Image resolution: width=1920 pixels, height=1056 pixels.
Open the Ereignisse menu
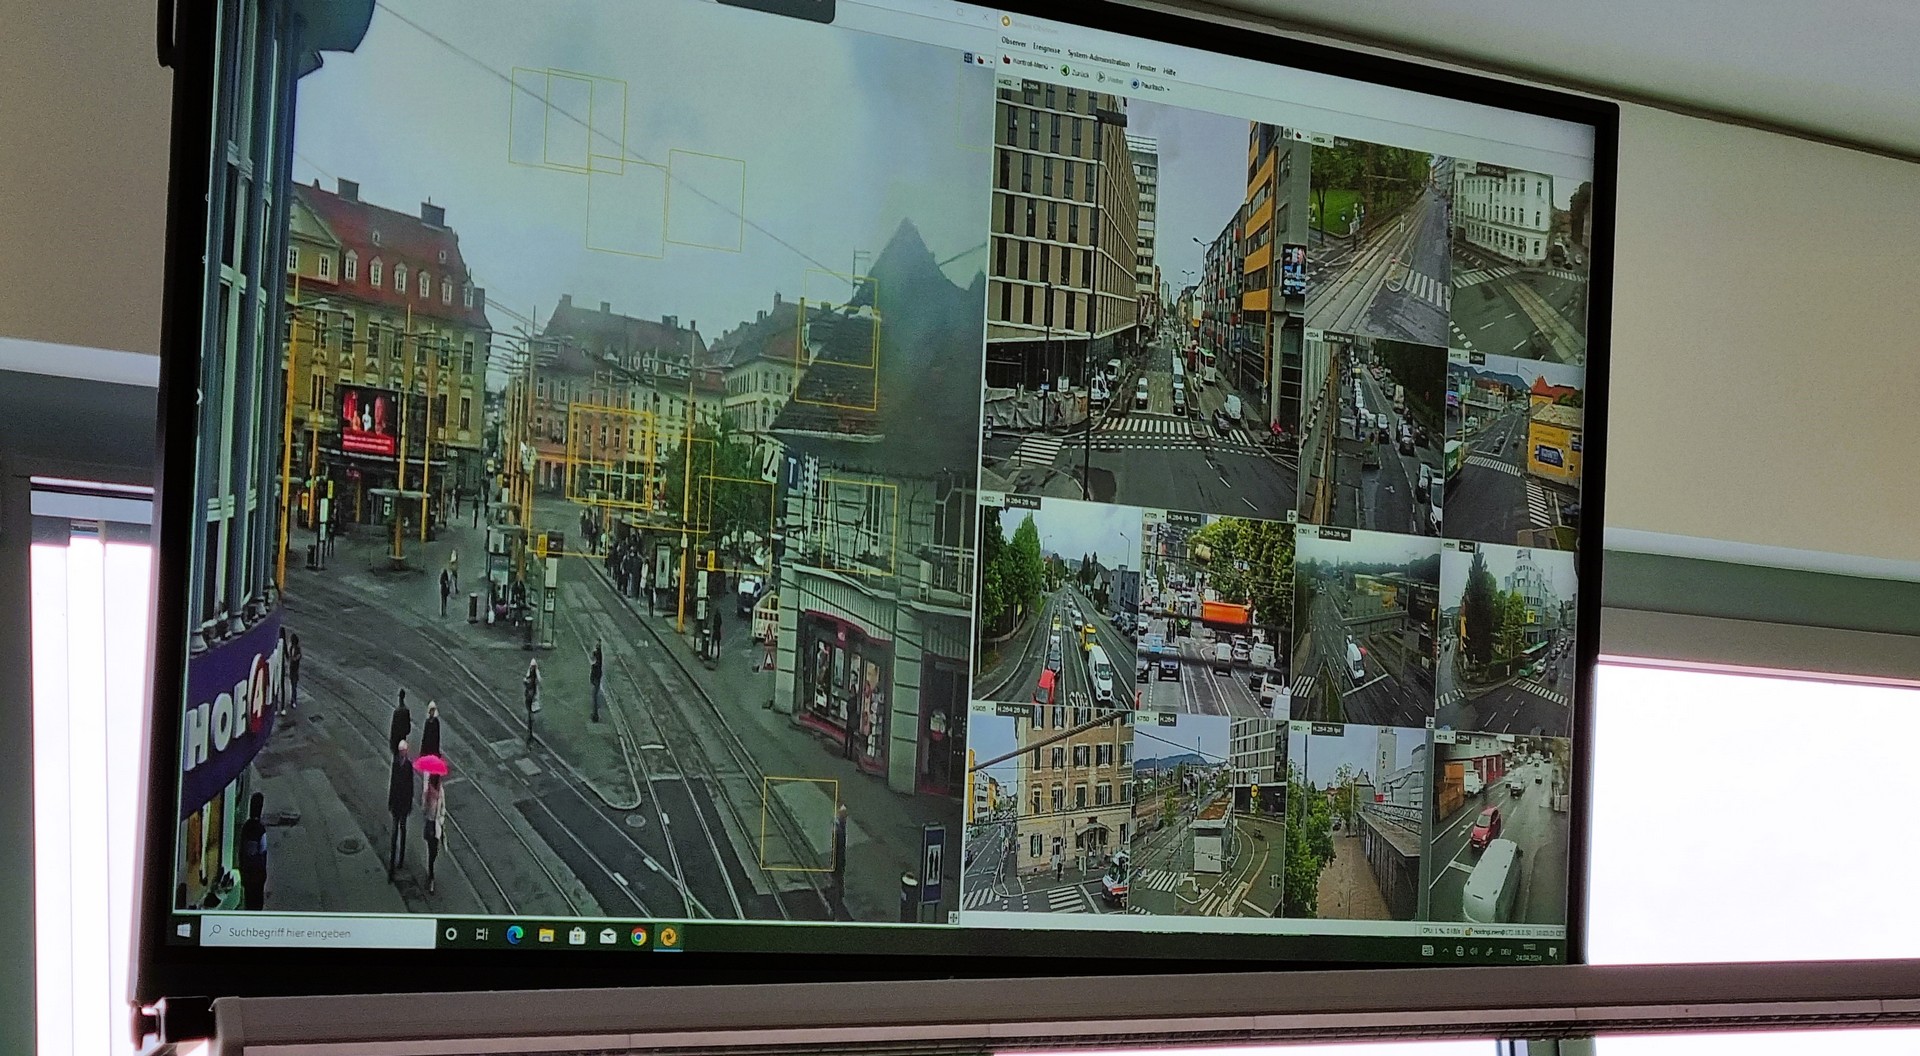1046,48
